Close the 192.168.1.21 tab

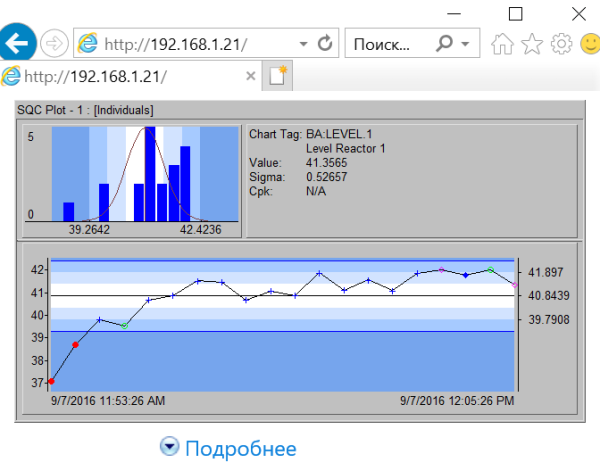[250, 77]
